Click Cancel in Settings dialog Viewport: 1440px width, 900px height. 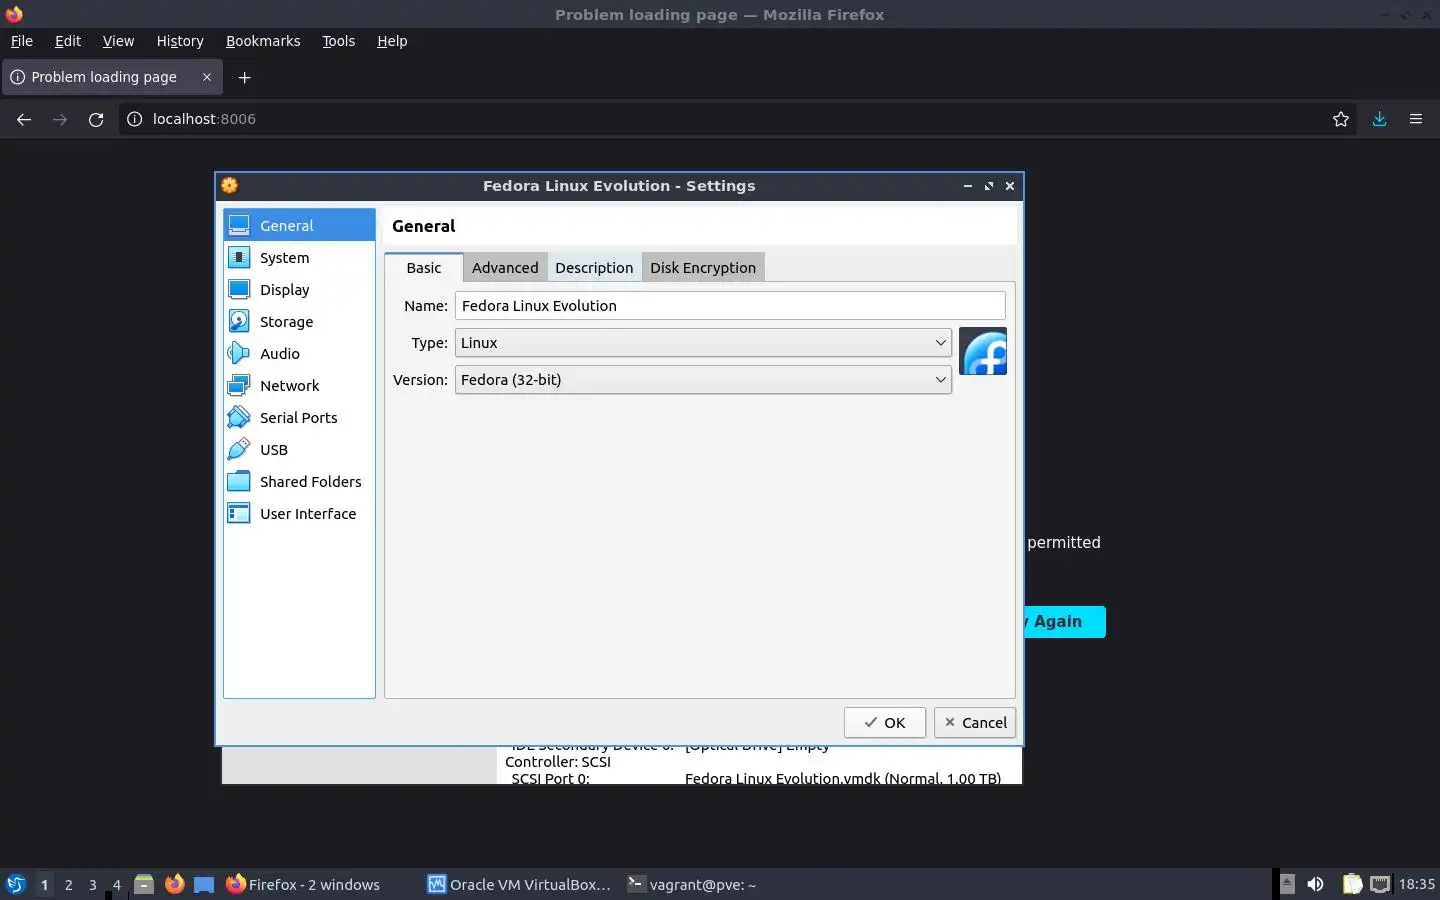975,722
